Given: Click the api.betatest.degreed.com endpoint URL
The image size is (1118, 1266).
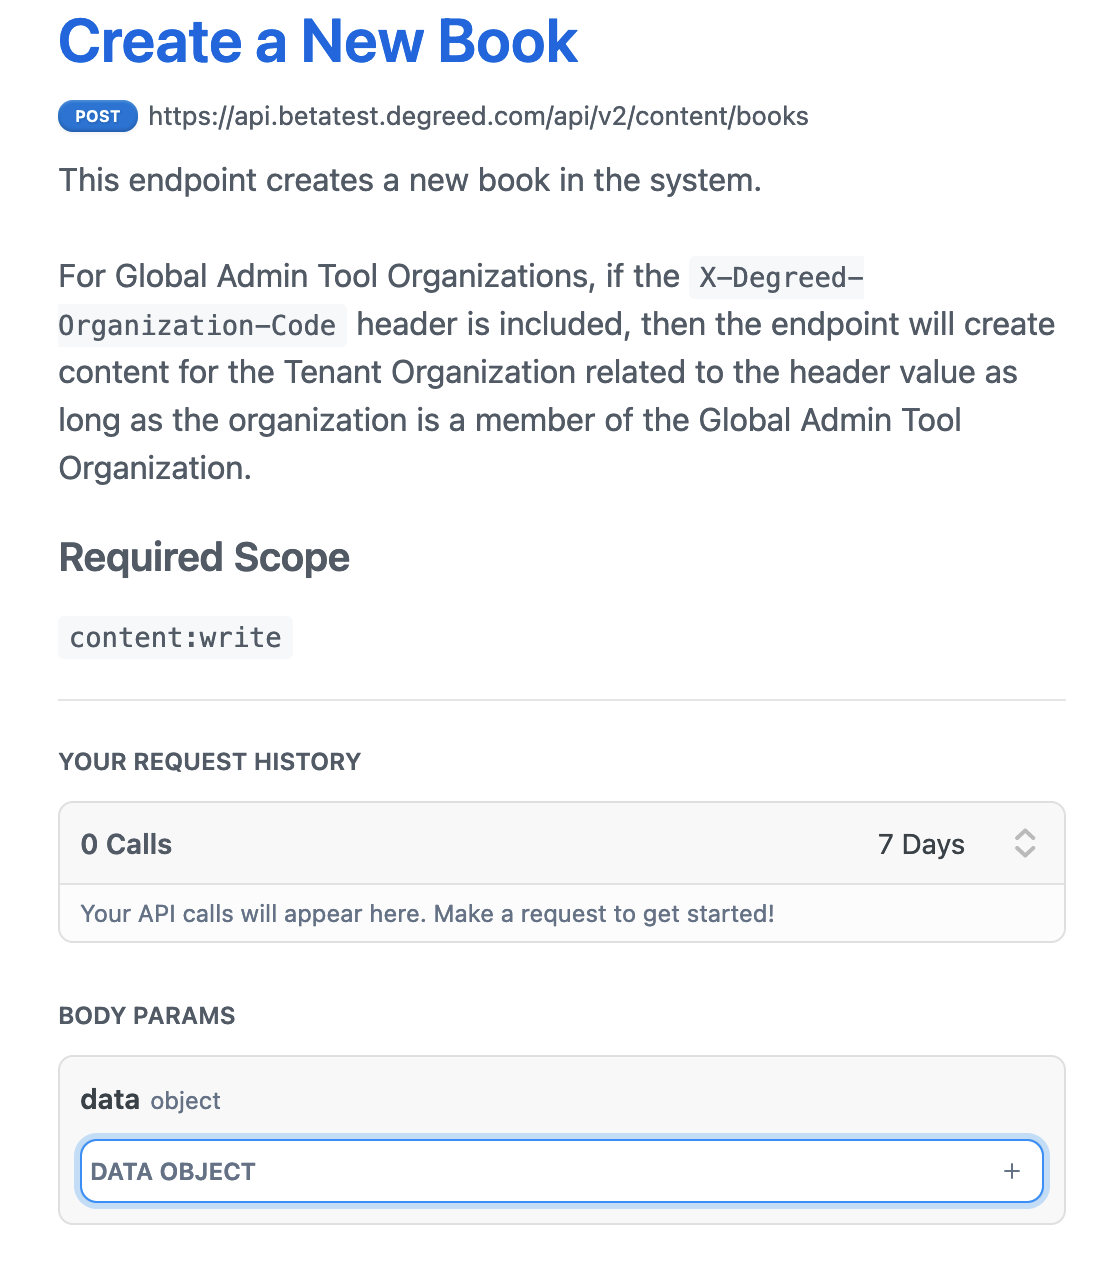Looking at the screenshot, I should click(478, 116).
